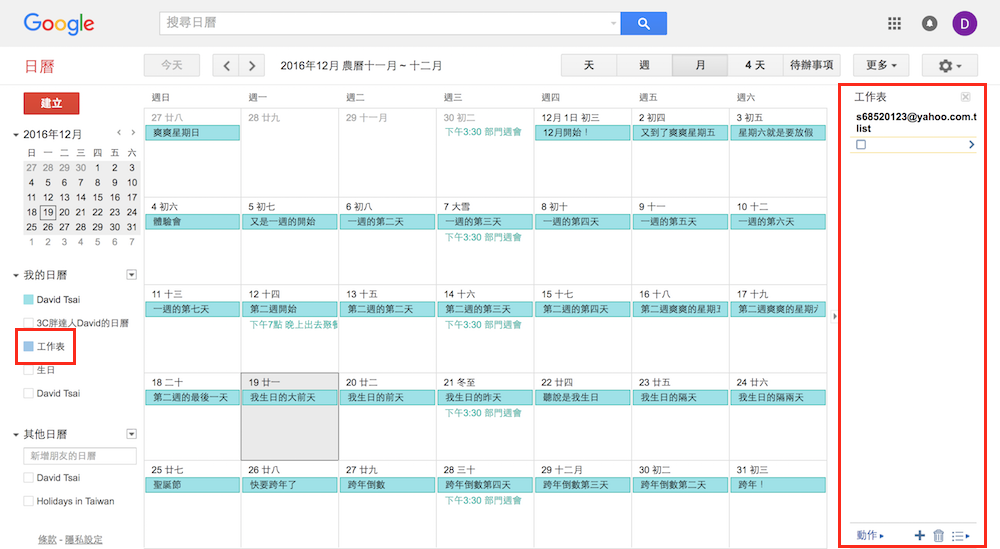The width and height of the screenshot is (1000, 549).
Task: Add a new task with plus icon
Action: point(919,536)
